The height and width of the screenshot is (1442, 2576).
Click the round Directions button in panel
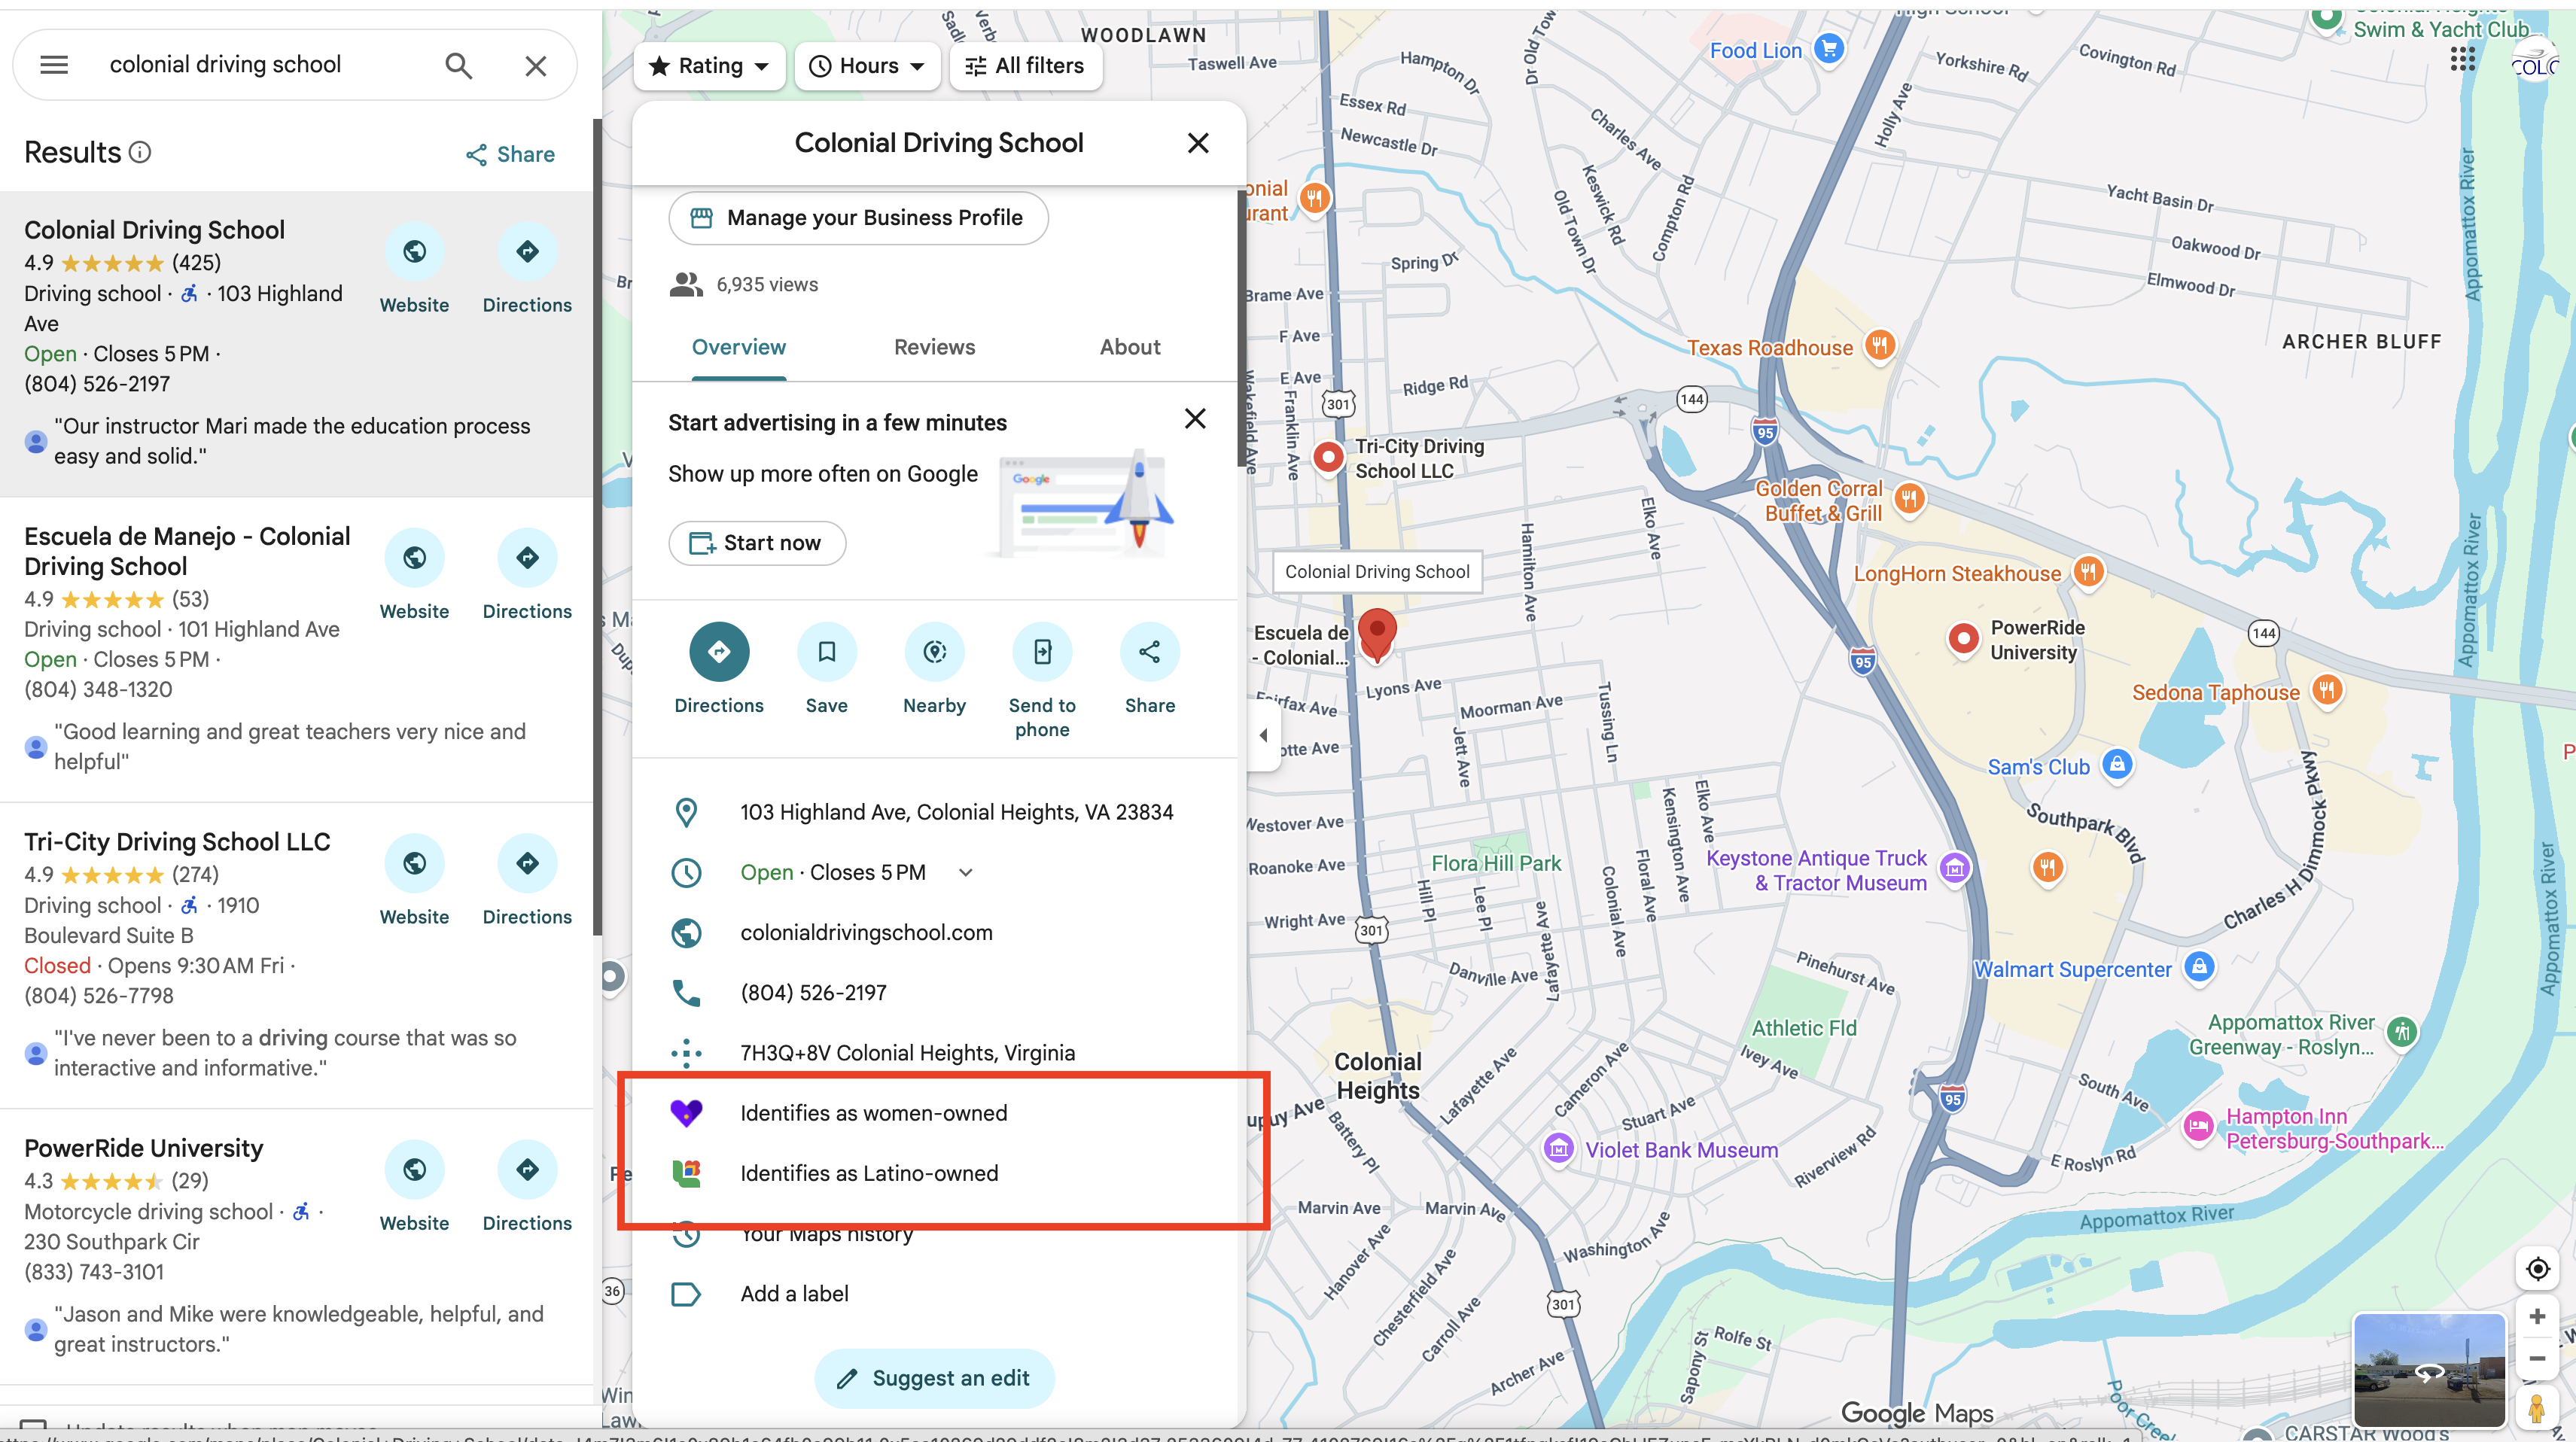coord(719,652)
